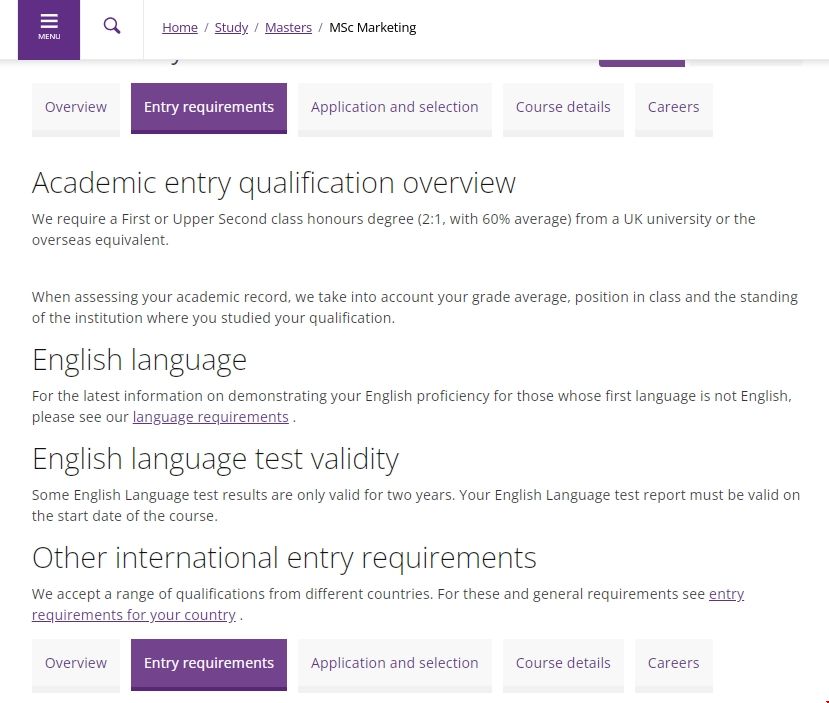The height and width of the screenshot is (703, 829).
Task: Open Careers in the upper tab bar
Action: 673,108
